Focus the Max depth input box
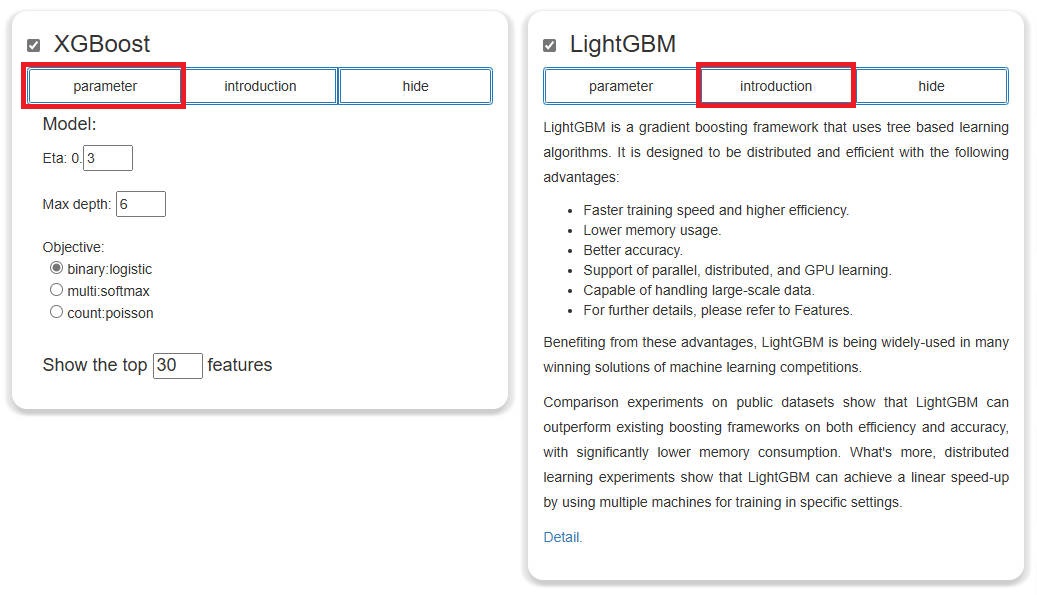This screenshot has width=1037, height=595. [141, 204]
